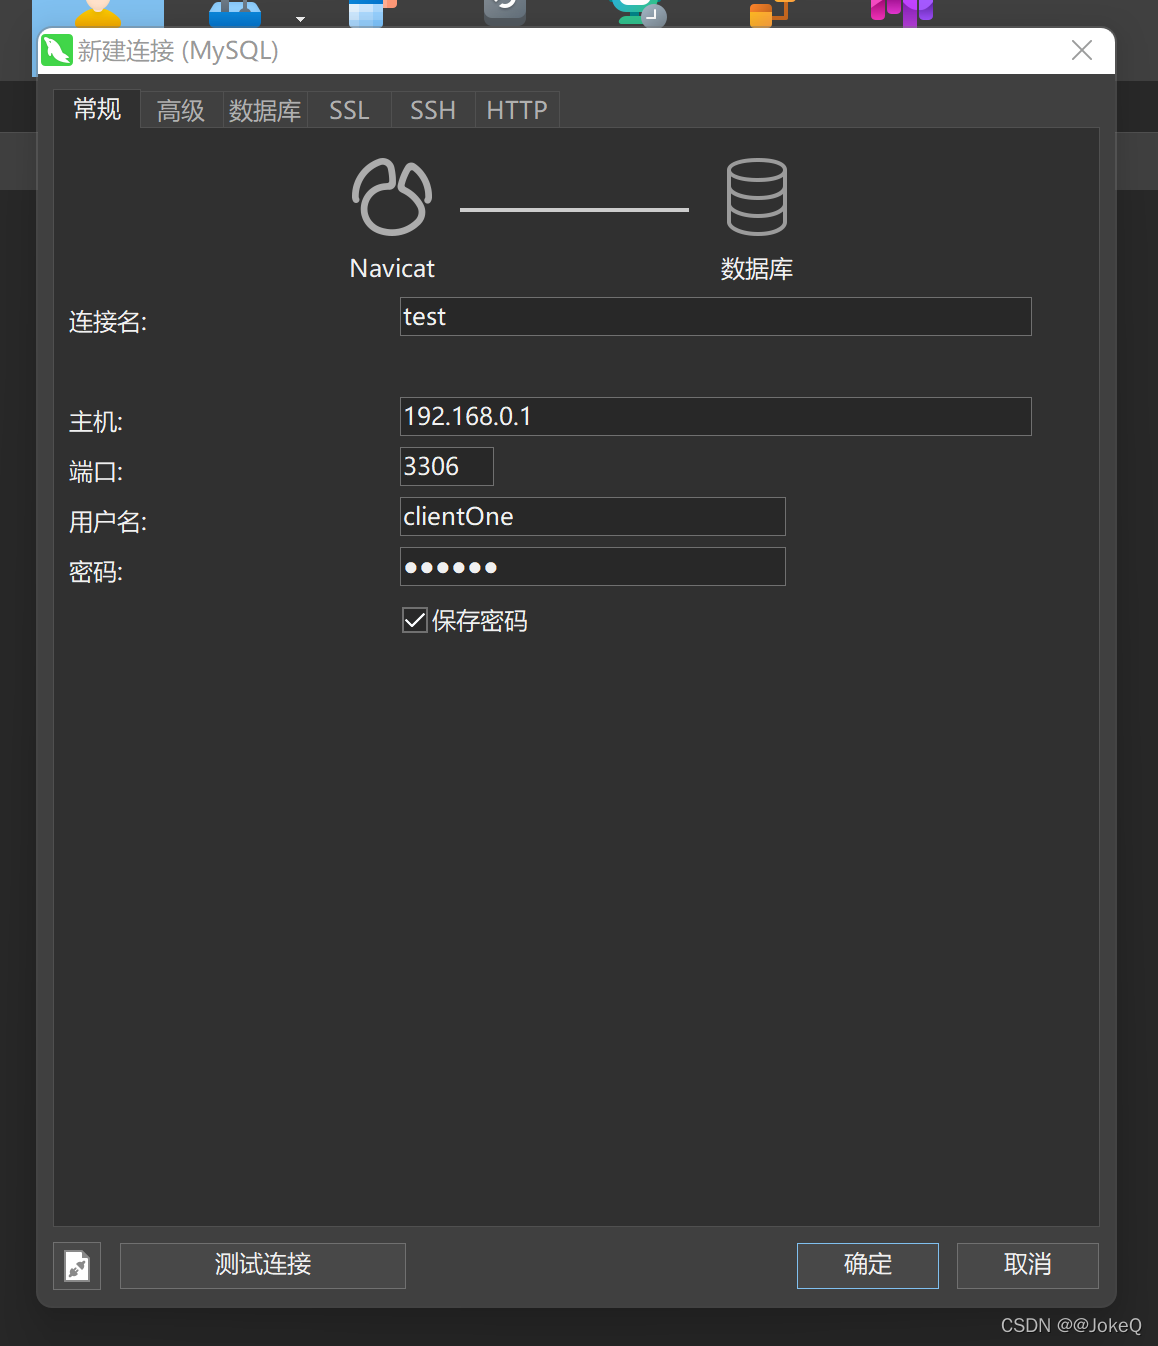Click the 密码 password field
Viewport: 1158px width, 1346px height.
592,567
